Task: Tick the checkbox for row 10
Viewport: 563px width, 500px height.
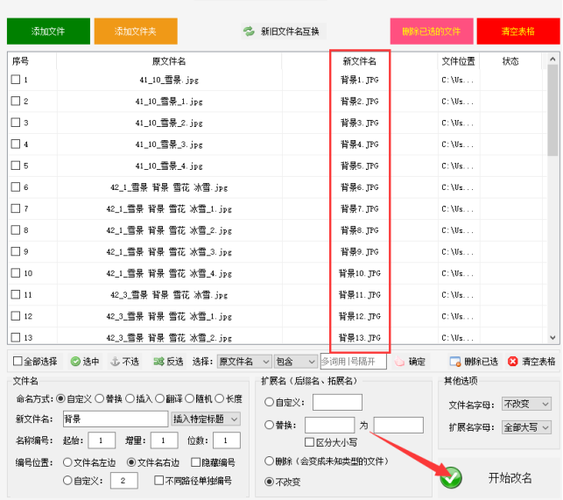Action: pyautogui.click(x=15, y=273)
